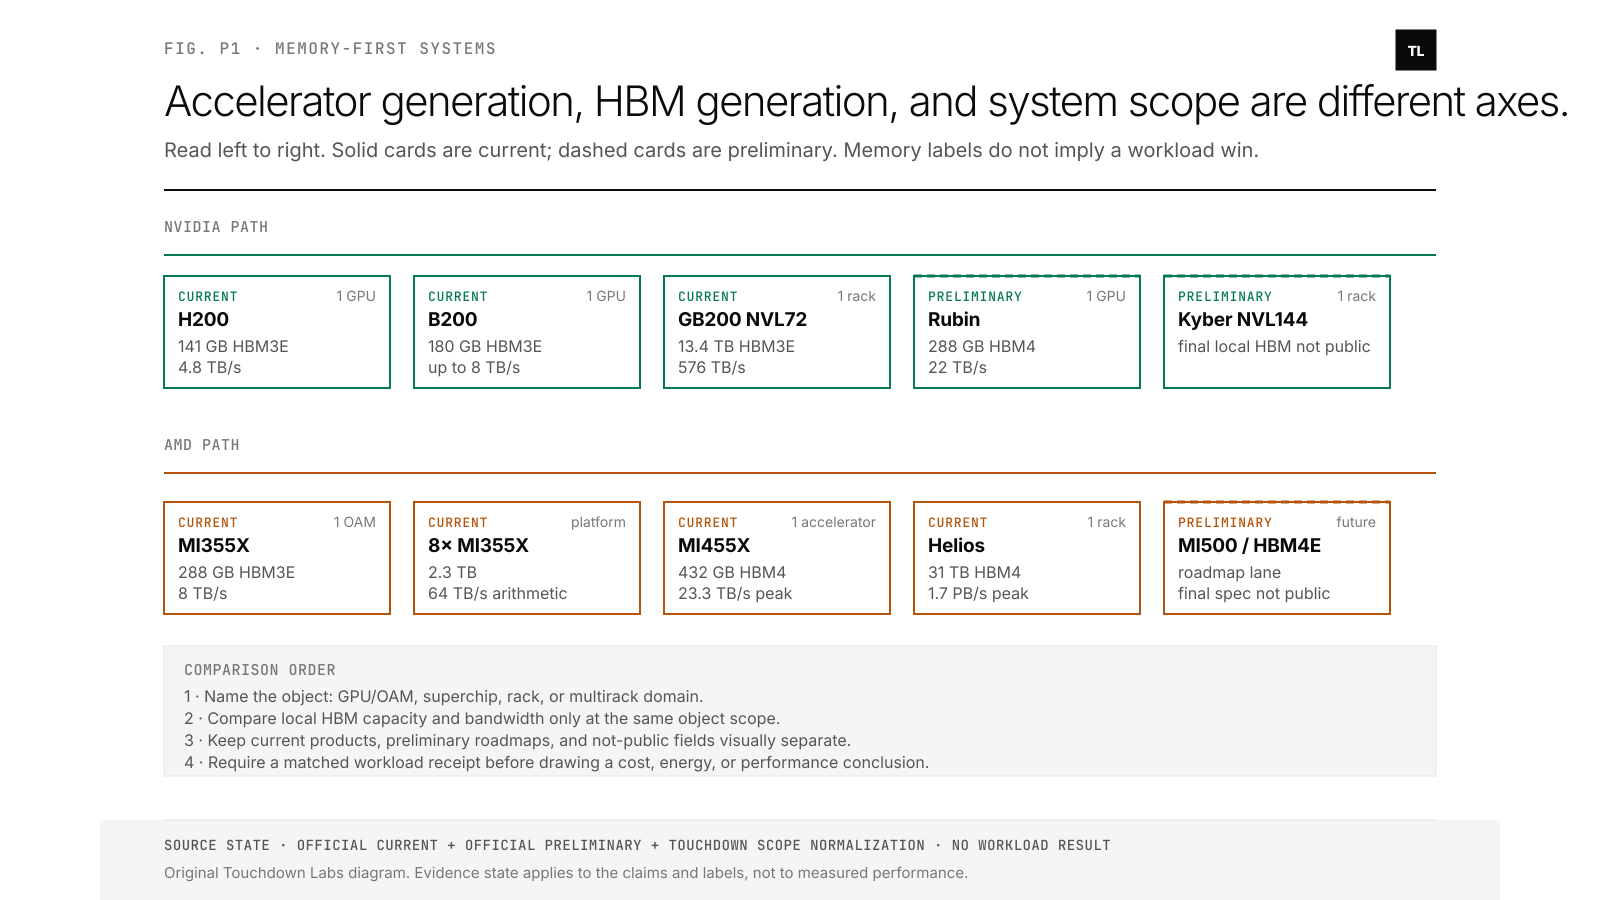Select the MI455X accelerator card
The image size is (1600, 900).
point(777,558)
